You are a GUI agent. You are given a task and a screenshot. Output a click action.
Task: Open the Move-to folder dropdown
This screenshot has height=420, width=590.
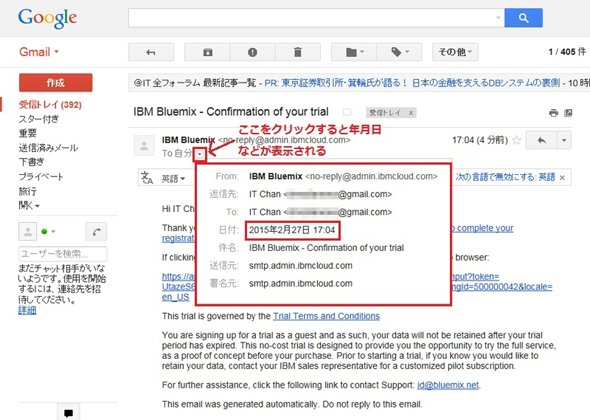[x=354, y=52]
